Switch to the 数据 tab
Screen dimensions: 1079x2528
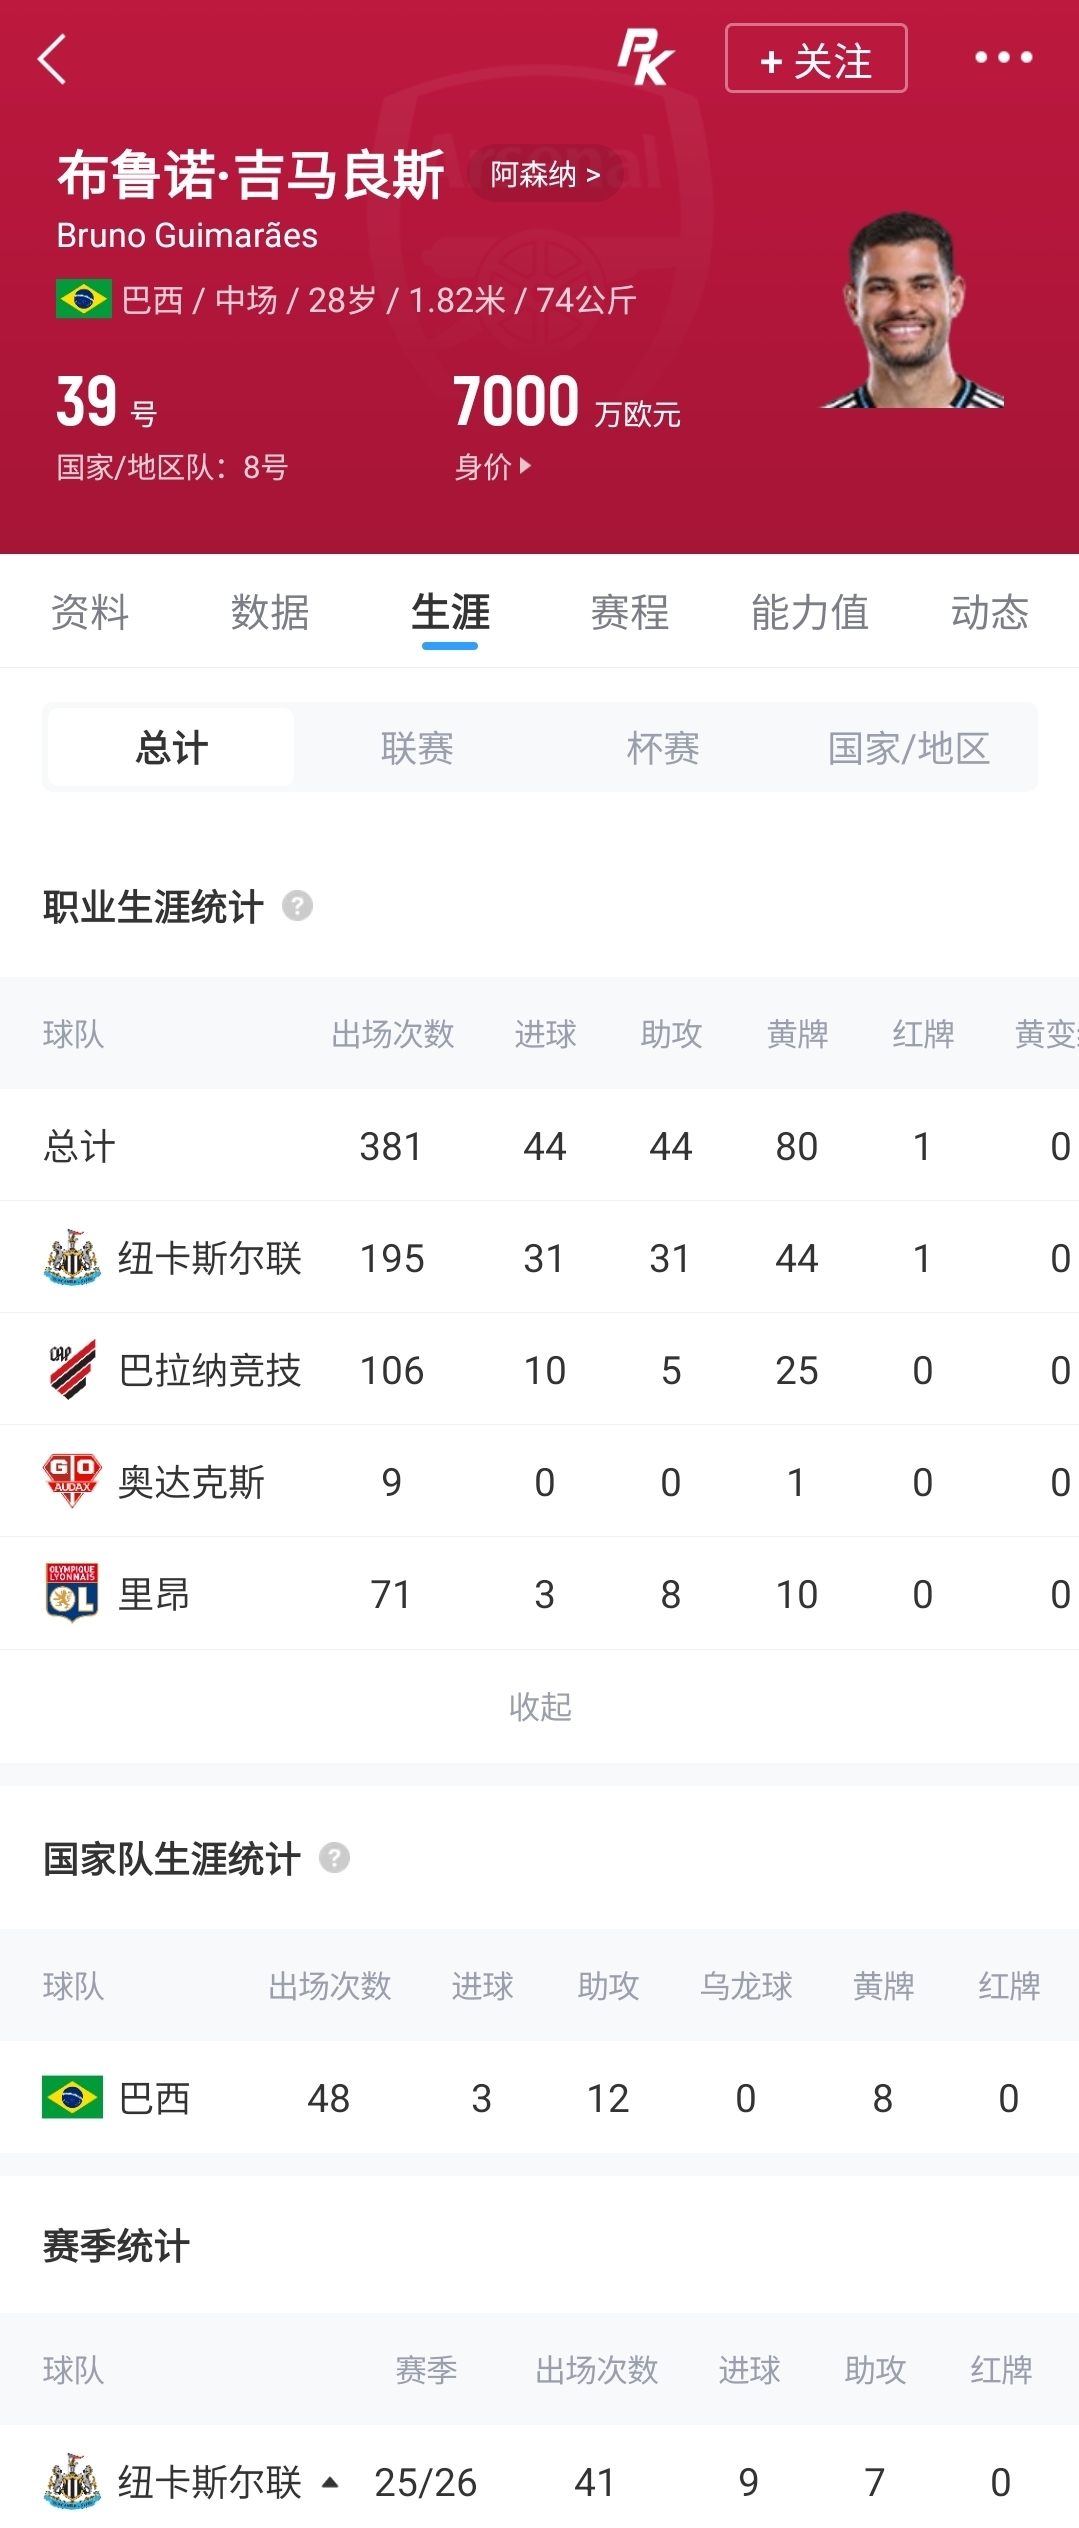270,612
